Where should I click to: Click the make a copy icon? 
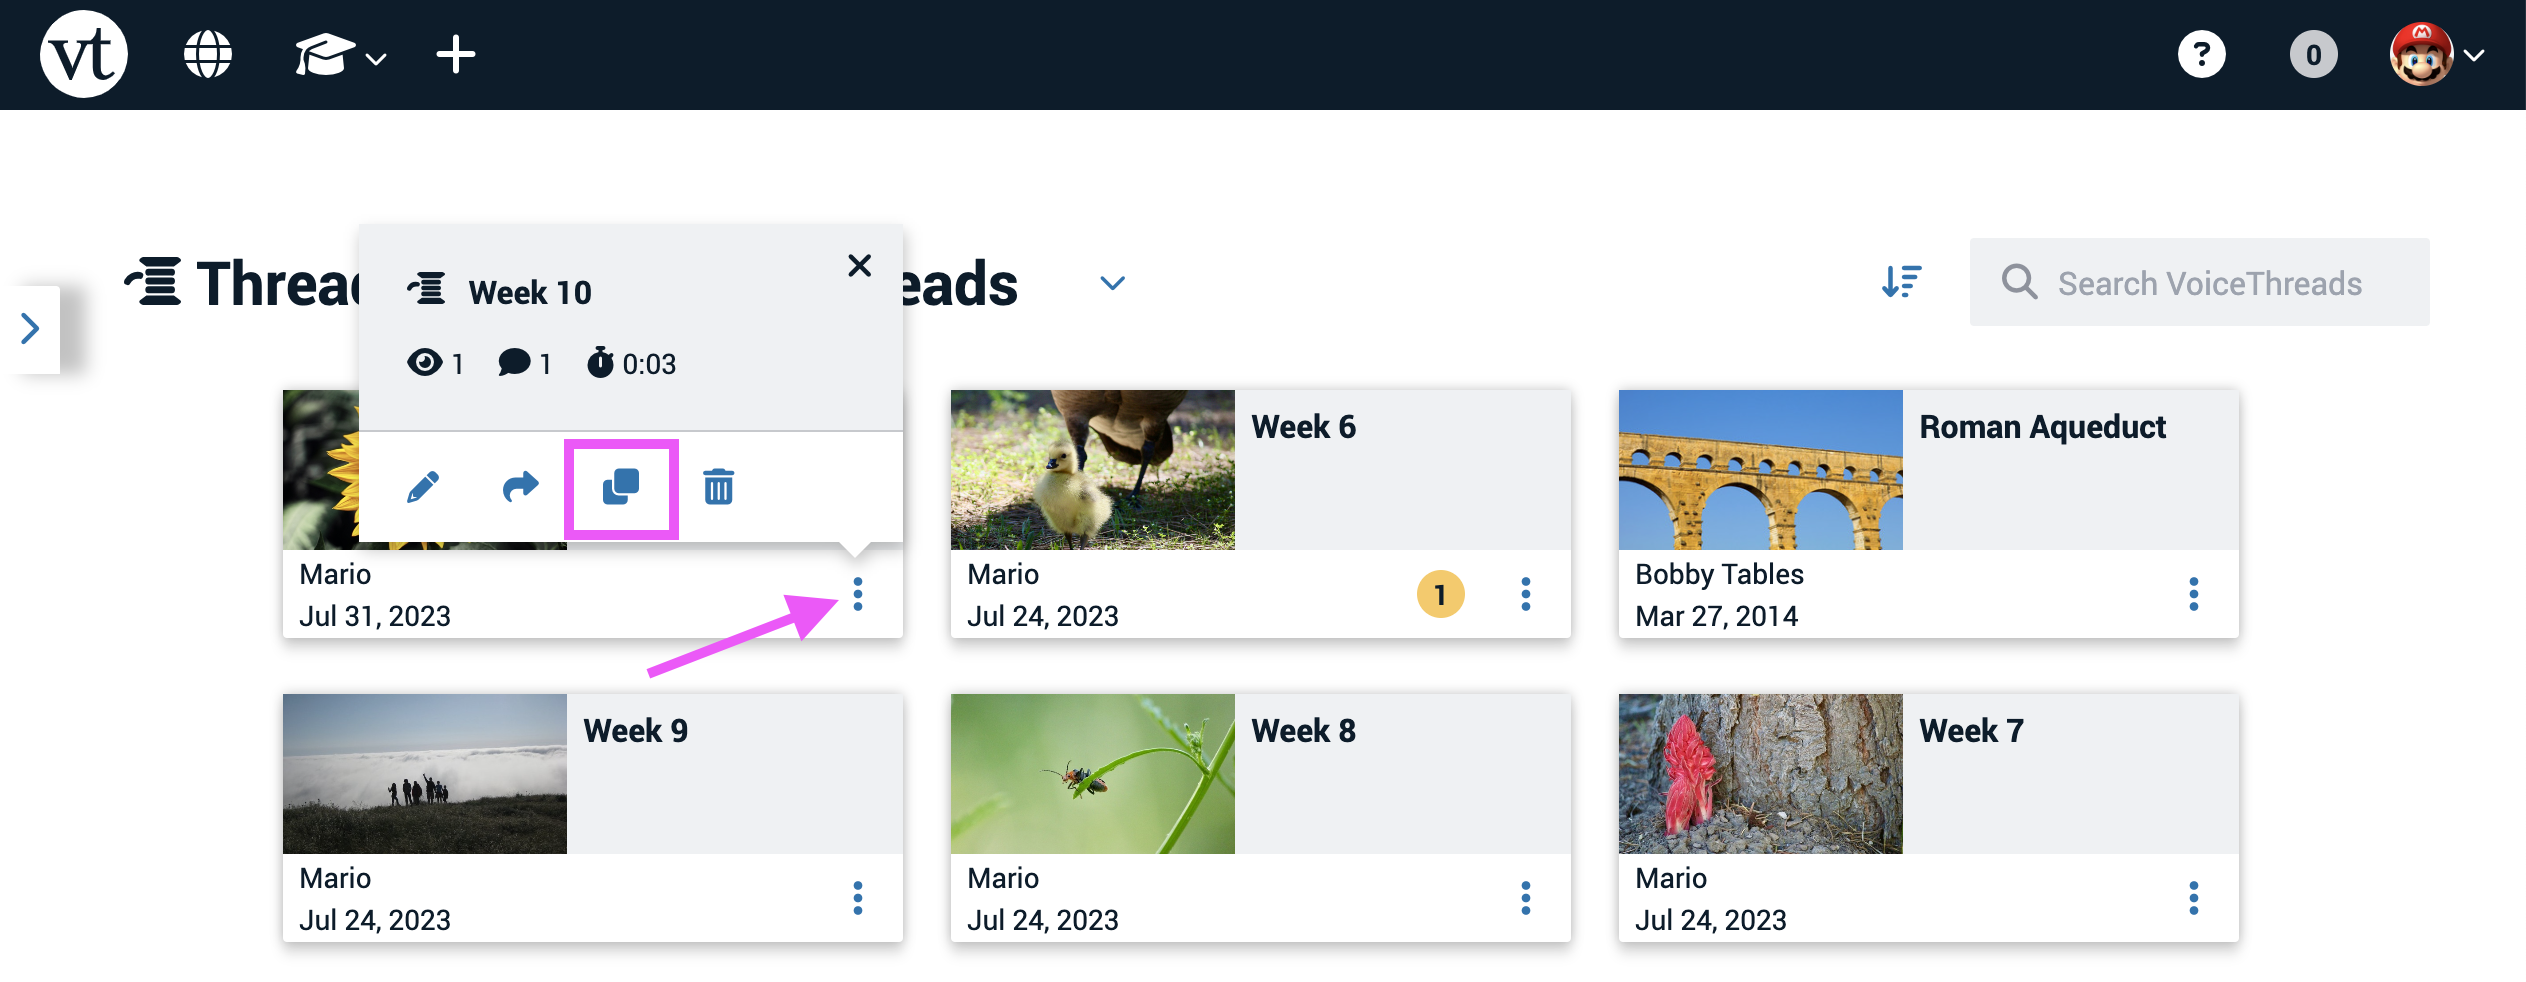point(621,488)
